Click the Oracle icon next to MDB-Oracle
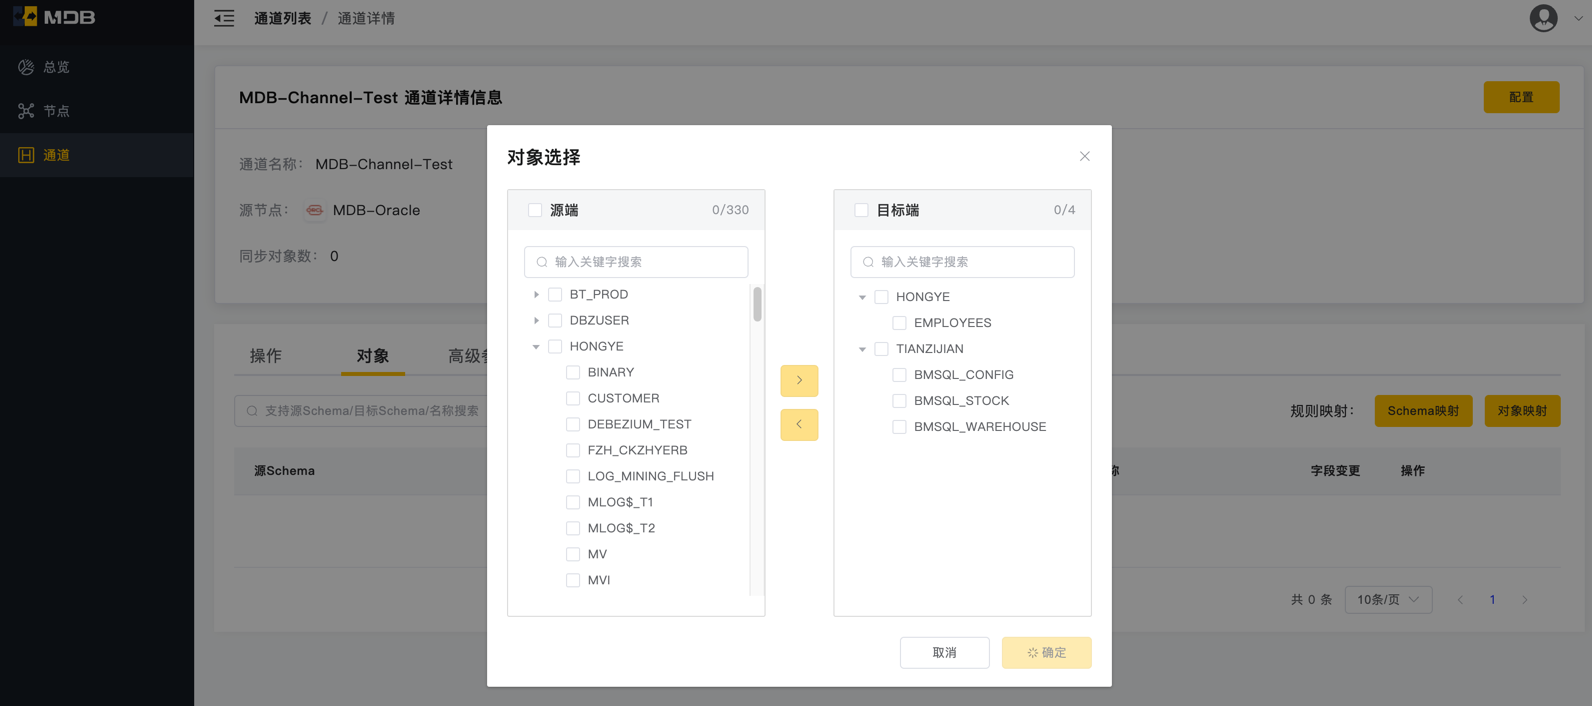1592x706 pixels. 314,210
